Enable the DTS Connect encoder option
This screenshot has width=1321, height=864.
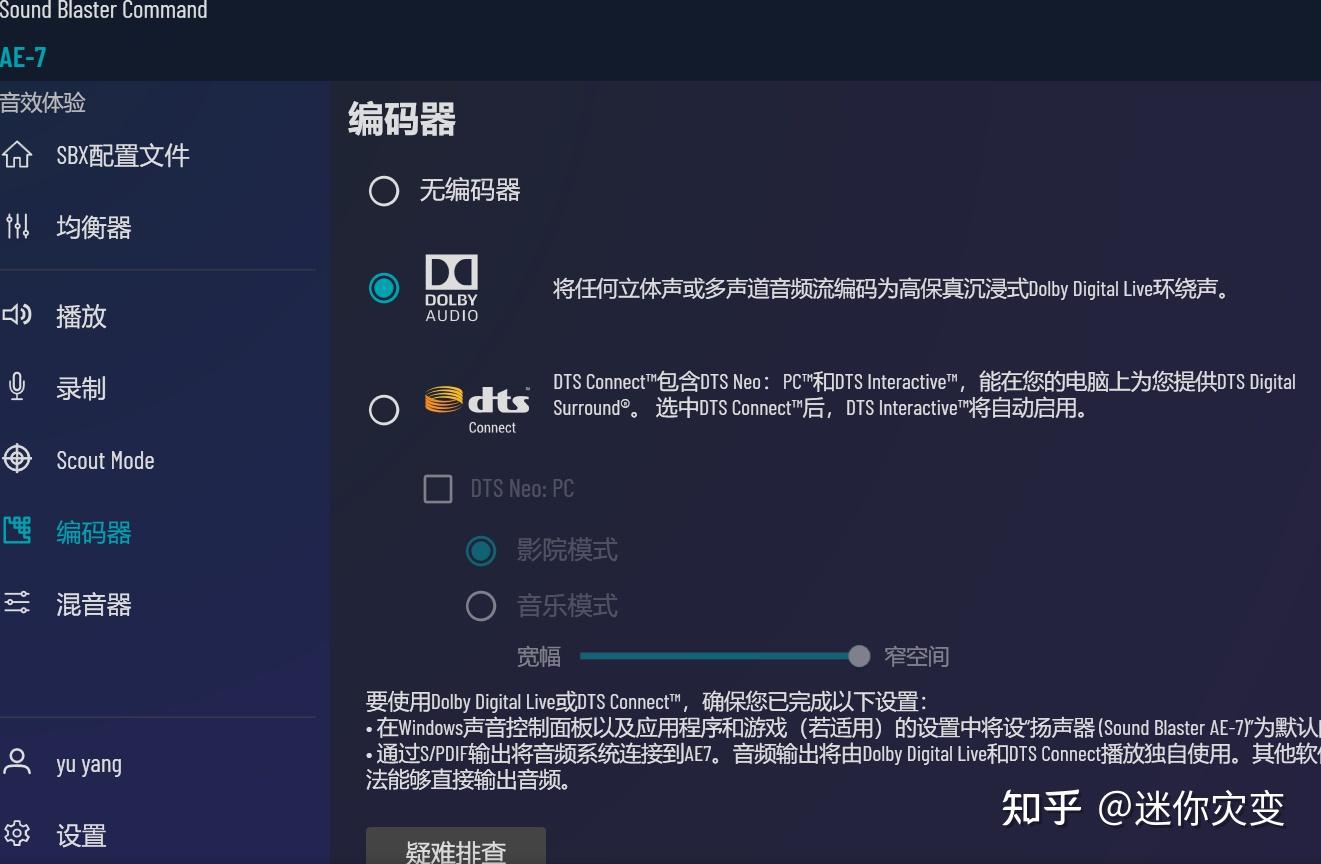tap(384, 410)
